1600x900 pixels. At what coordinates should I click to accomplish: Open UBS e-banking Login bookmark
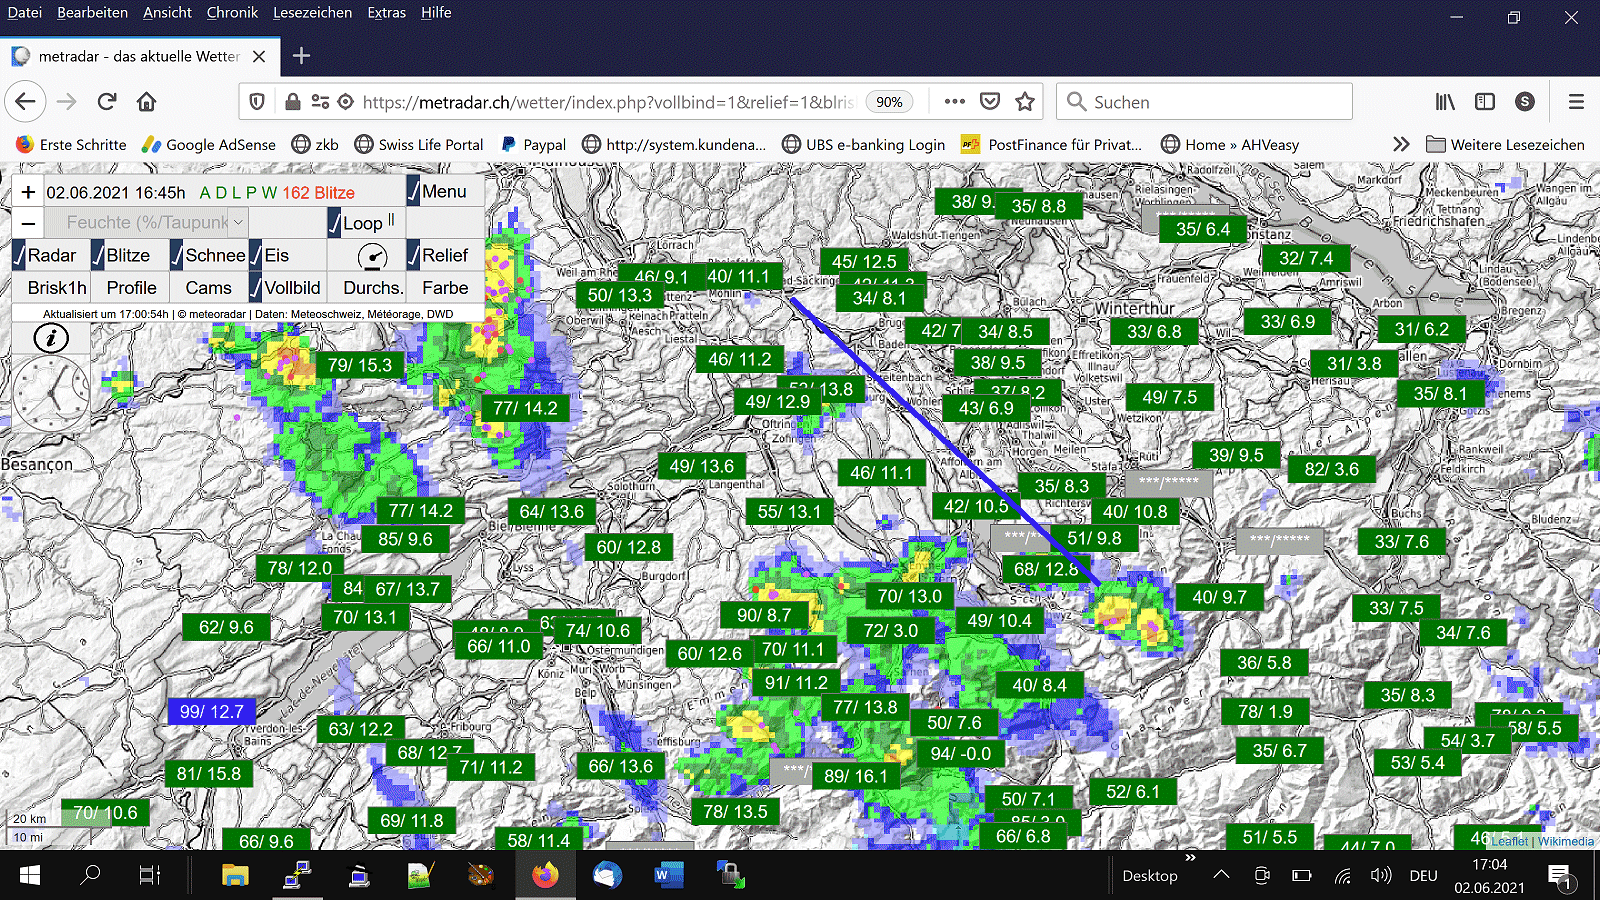click(863, 144)
